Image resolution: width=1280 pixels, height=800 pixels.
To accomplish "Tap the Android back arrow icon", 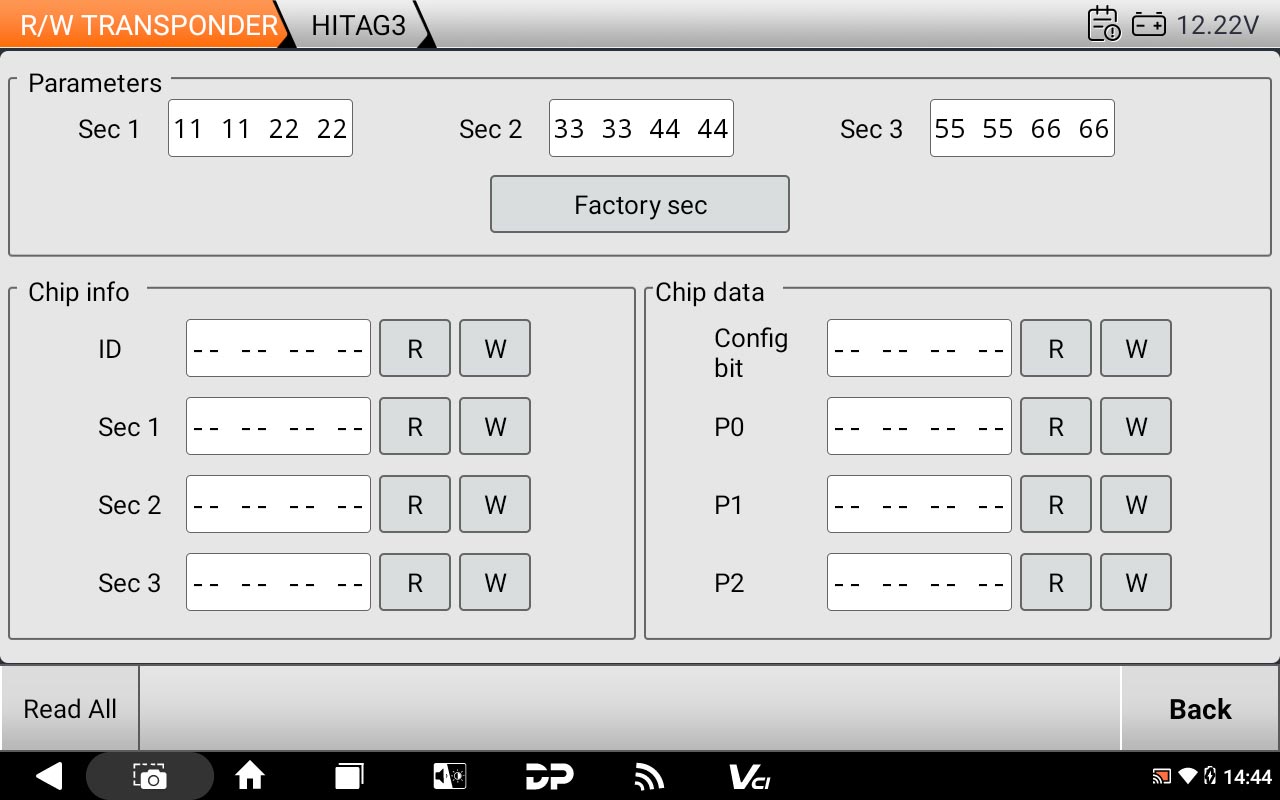I will click(48, 776).
